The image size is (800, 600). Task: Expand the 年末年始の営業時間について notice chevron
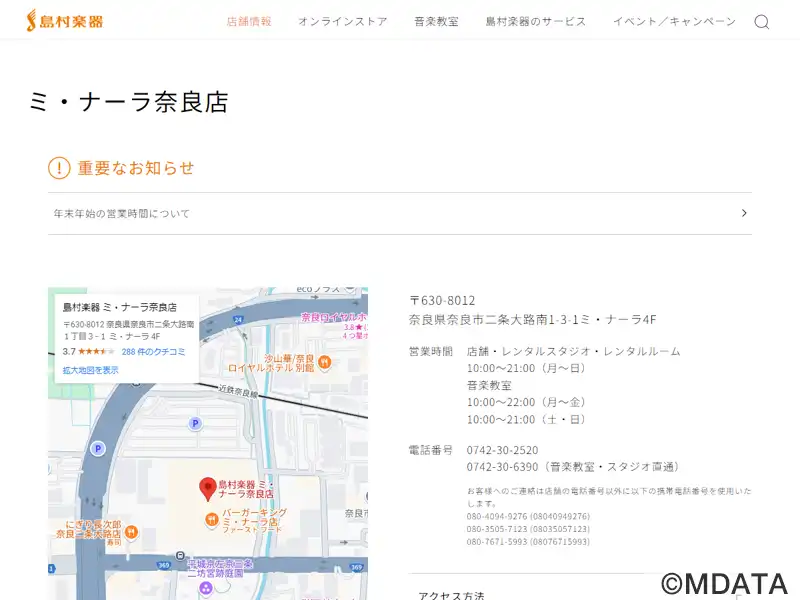(x=744, y=213)
